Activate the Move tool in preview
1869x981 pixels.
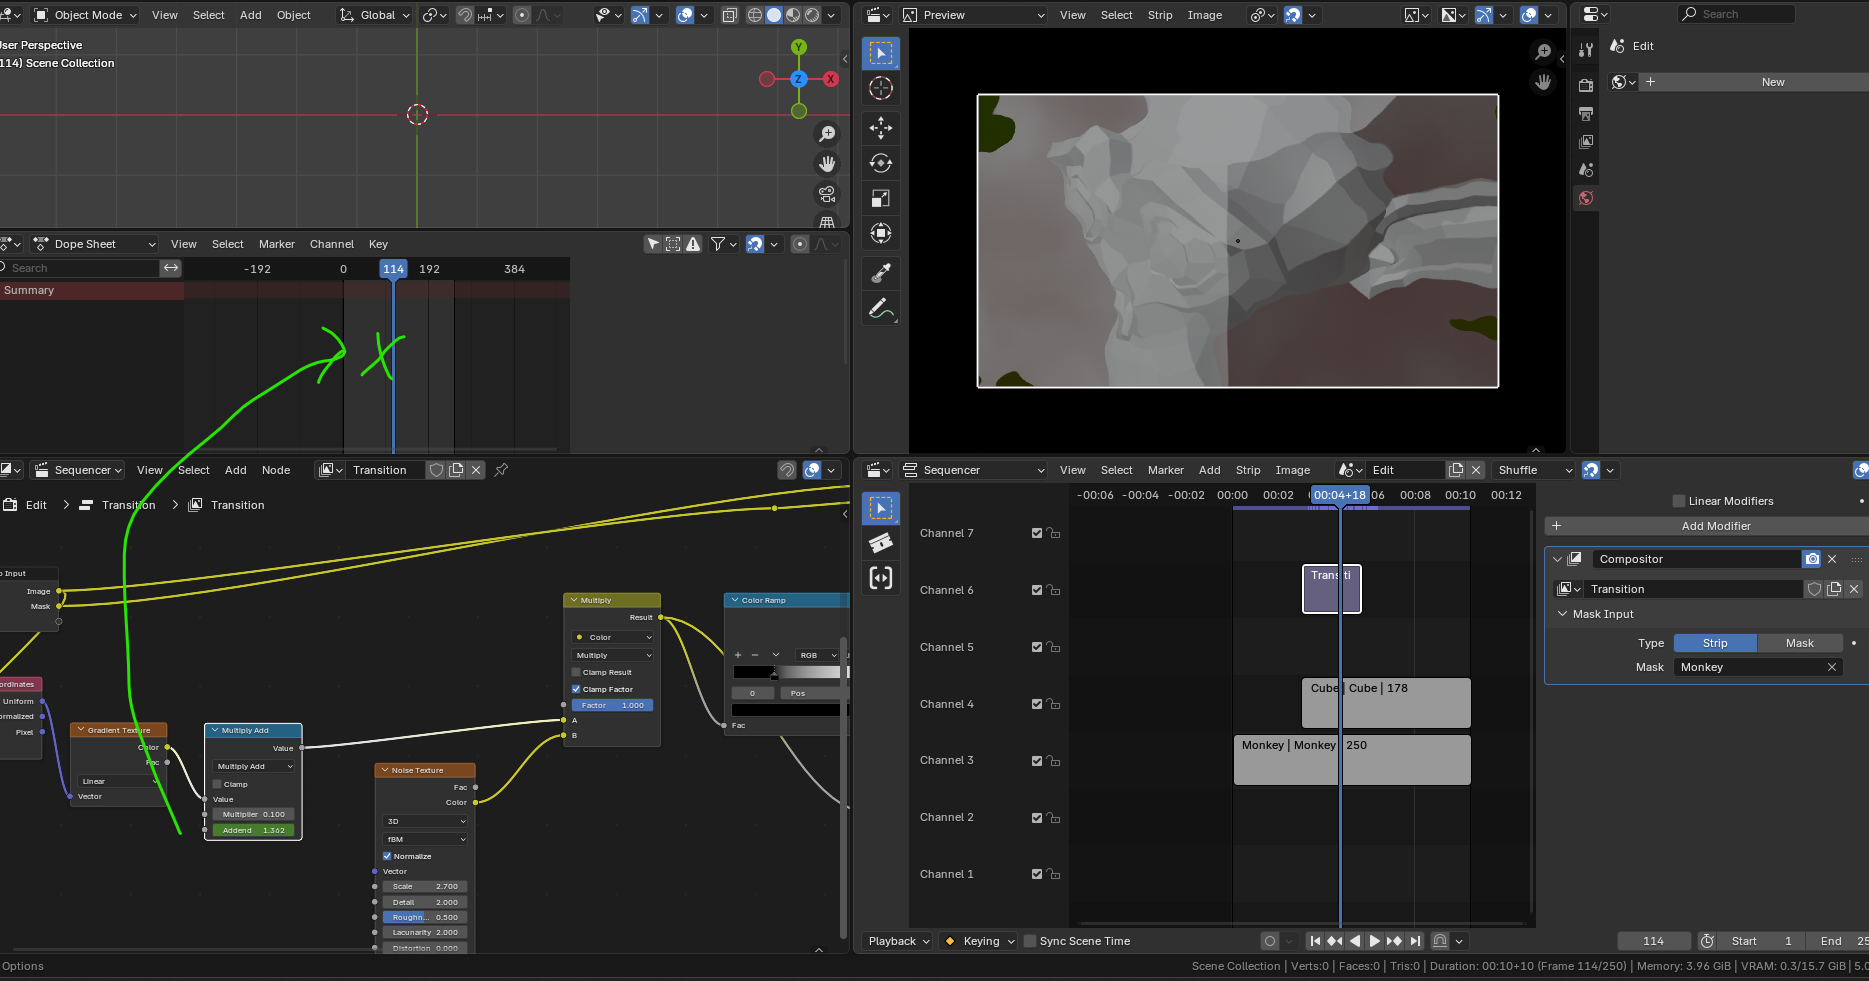click(x=880, y=127)
